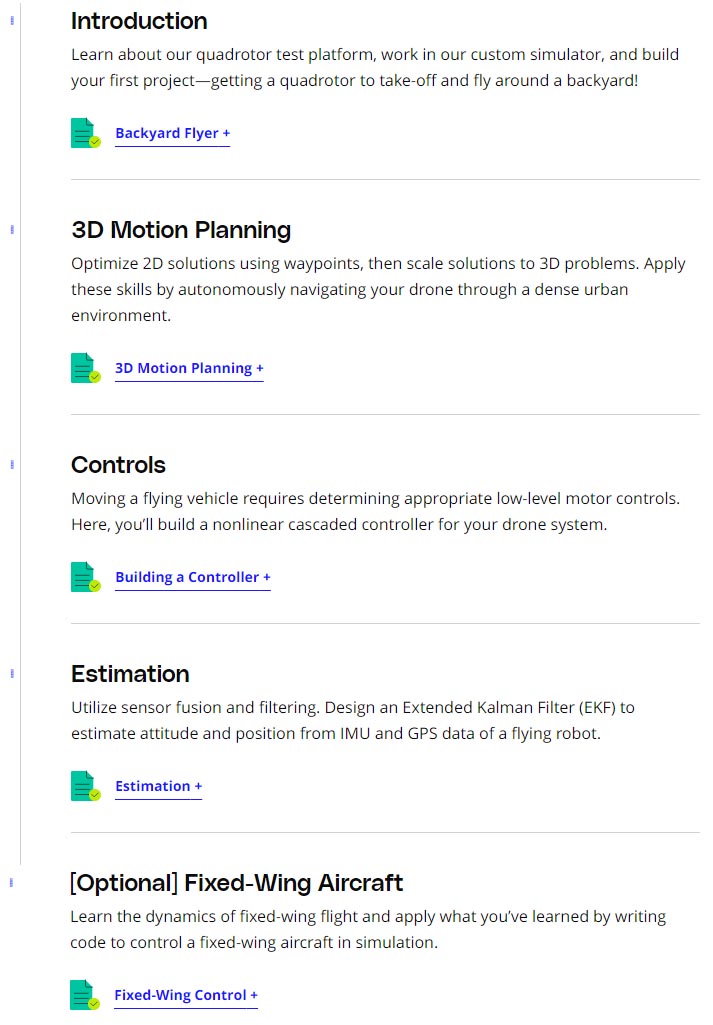Image resolution: width=713 pixels, height=1025 pixels.
Task: Click the [Optional] Fixed-Wing Aircraft heading
Action: [237, 883]
